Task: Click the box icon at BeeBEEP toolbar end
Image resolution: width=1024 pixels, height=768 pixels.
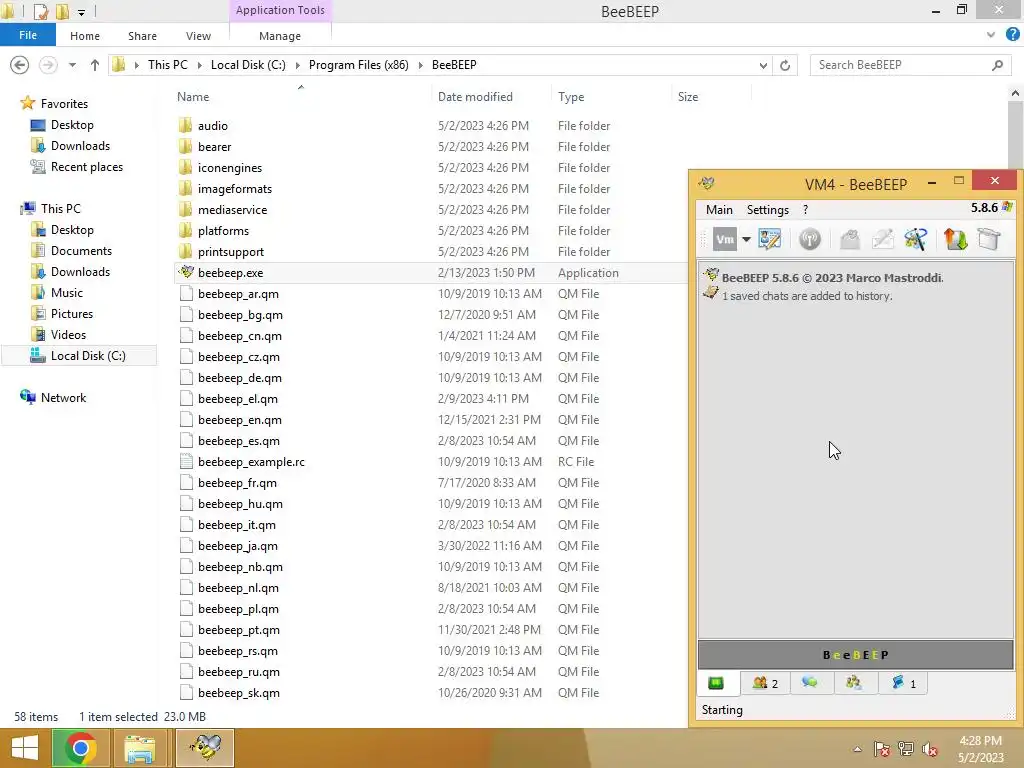Action: click(x=989, y=240)
